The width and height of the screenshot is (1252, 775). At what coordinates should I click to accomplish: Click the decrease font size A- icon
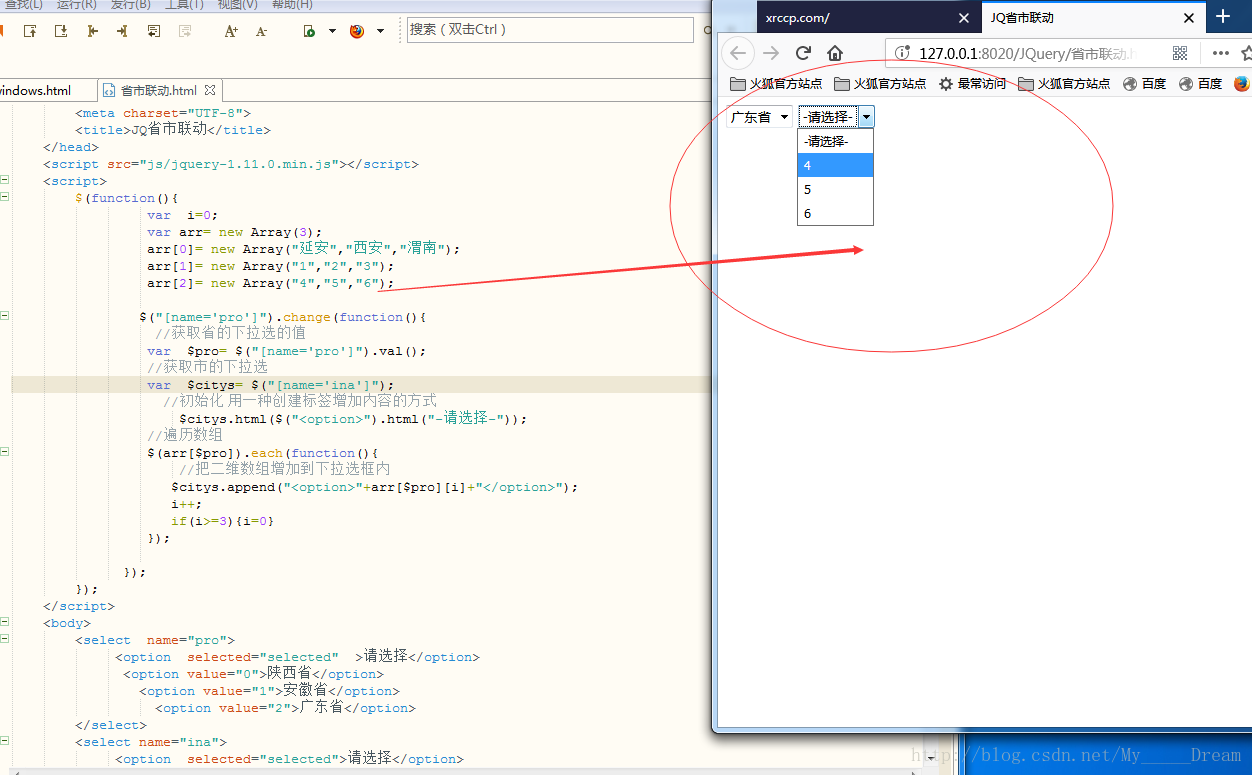point(262,31)
